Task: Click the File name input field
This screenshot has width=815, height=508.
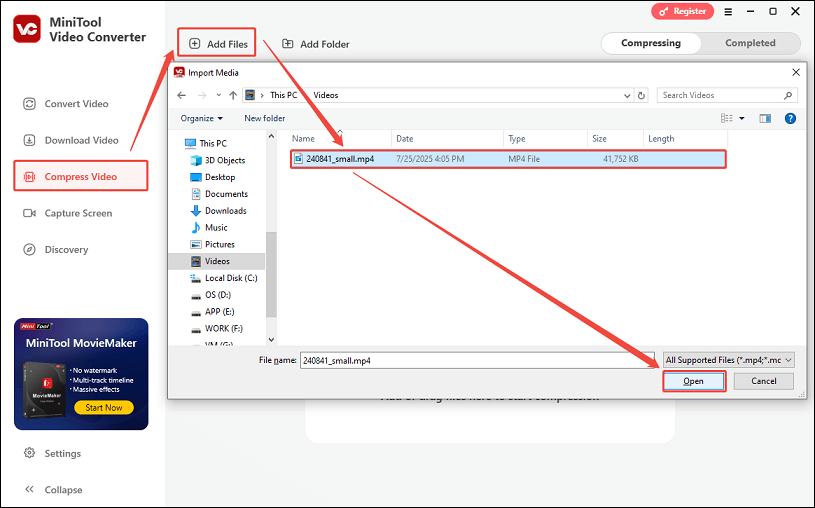Action: point(477,360)
